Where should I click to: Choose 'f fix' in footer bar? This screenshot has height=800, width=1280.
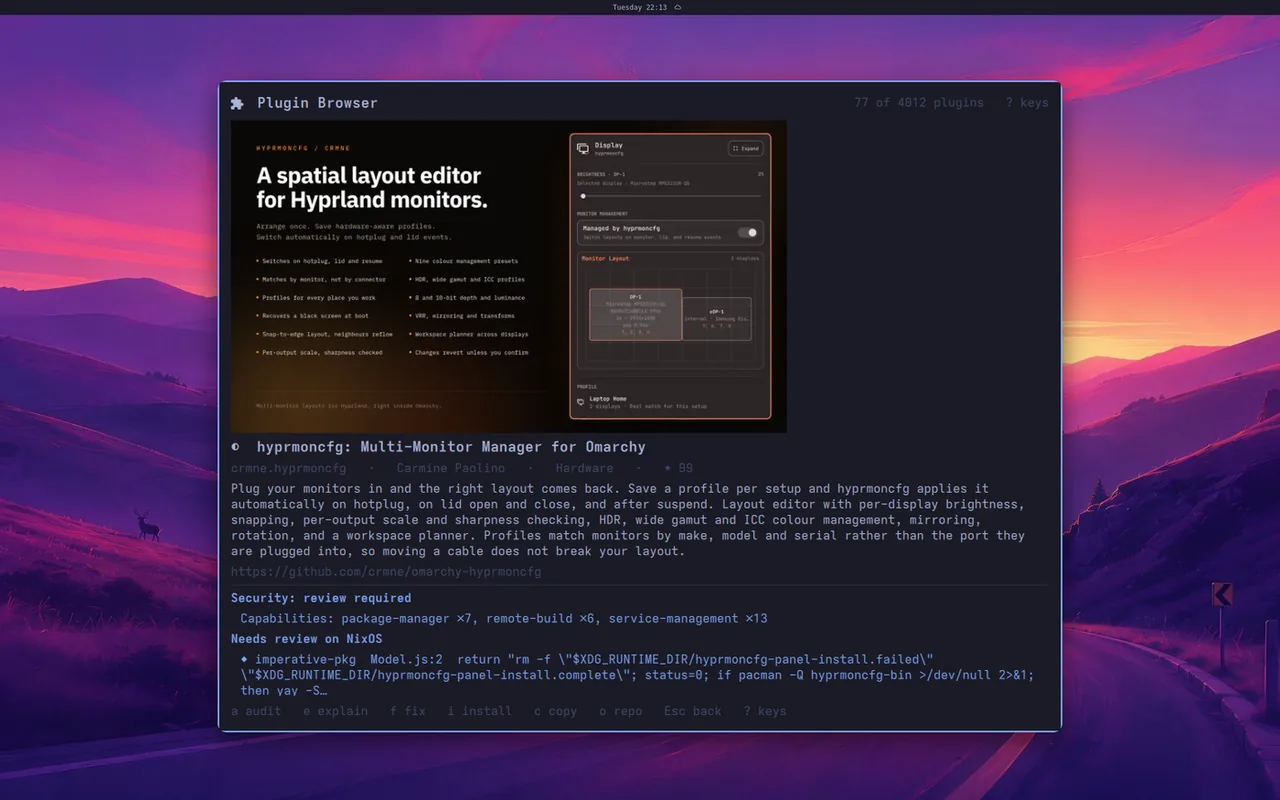point(408,711)
